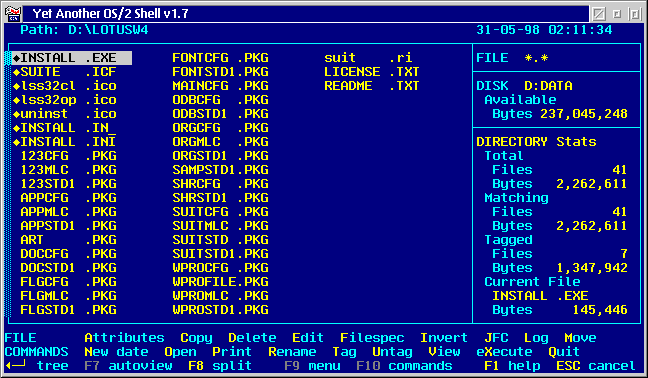Choose the Rename command
The image size is (648, 378).
click(x=292, y=352)
